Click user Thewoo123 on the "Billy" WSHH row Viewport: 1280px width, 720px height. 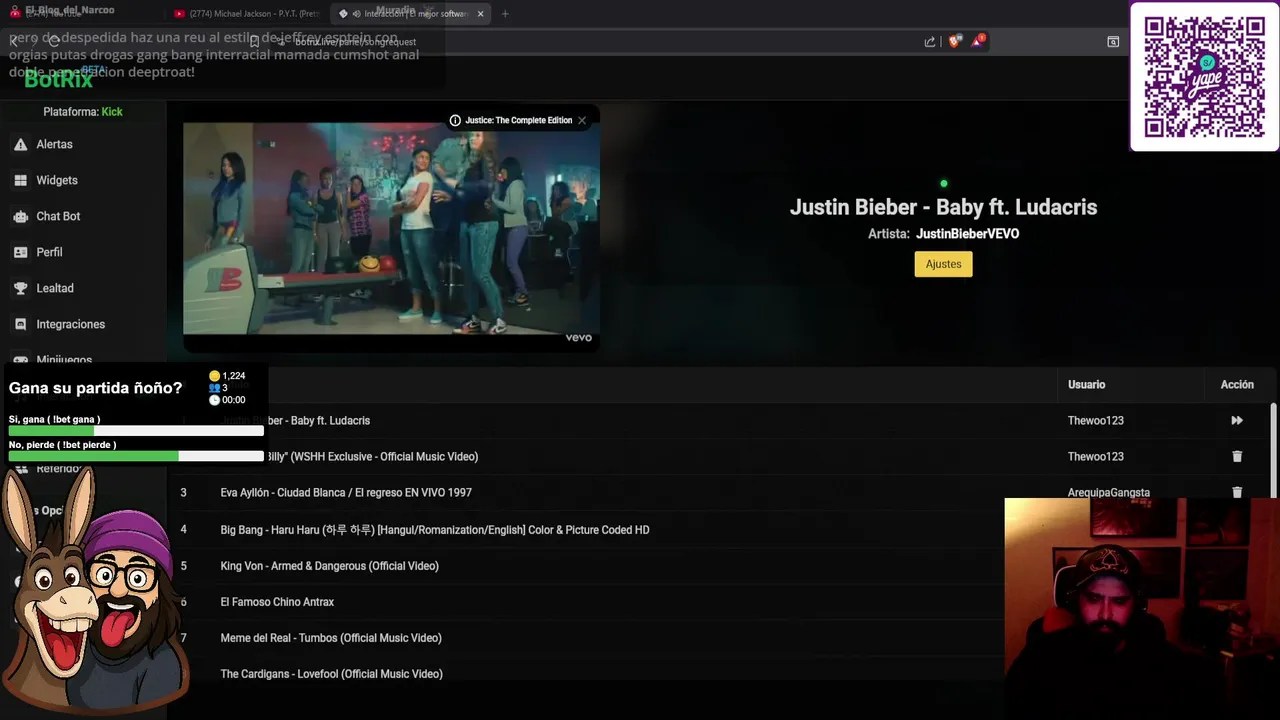[1096, 457]
